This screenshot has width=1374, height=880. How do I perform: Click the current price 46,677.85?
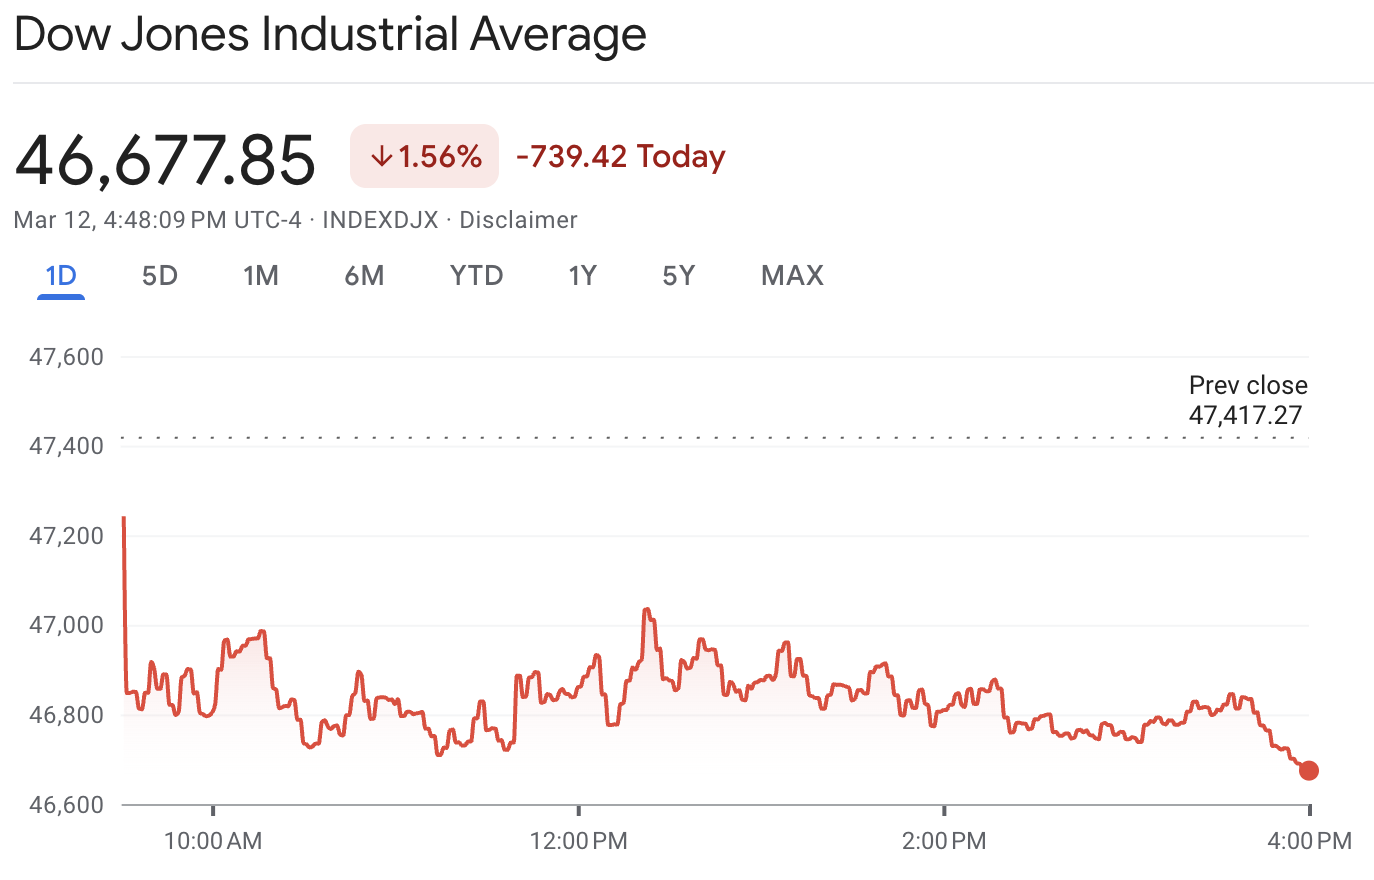tap(165, 156)
